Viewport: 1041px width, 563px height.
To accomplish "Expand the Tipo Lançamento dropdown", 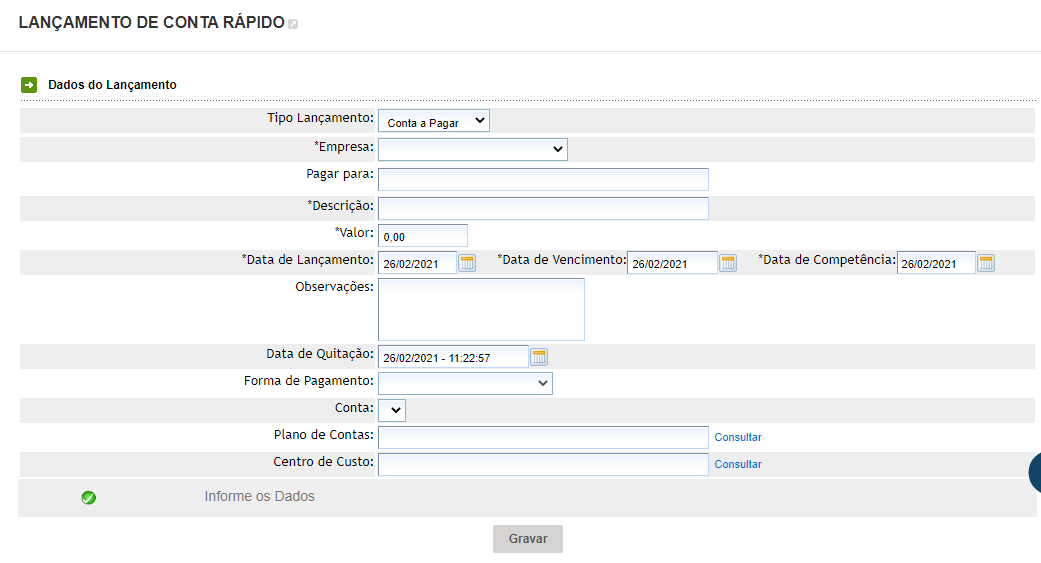I will coord(434,121).
